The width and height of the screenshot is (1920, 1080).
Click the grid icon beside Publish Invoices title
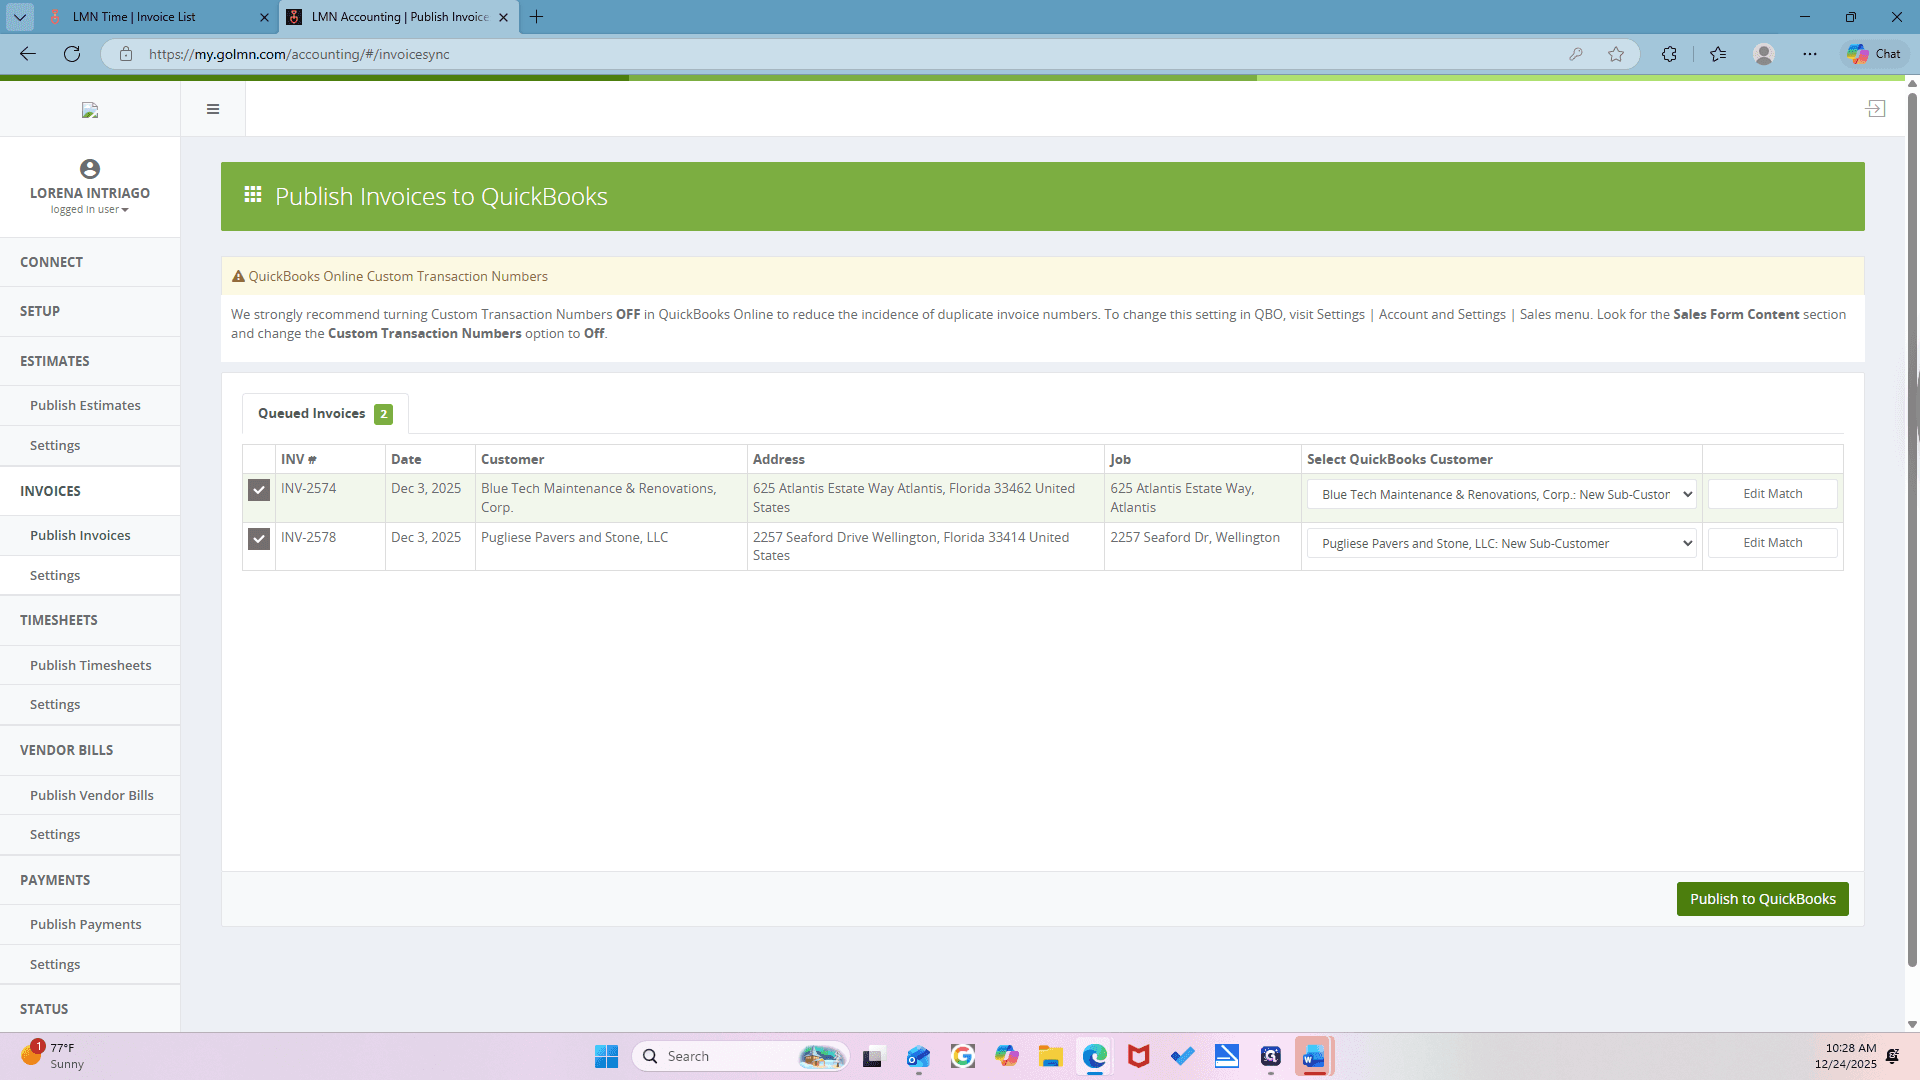coord(253,194)
